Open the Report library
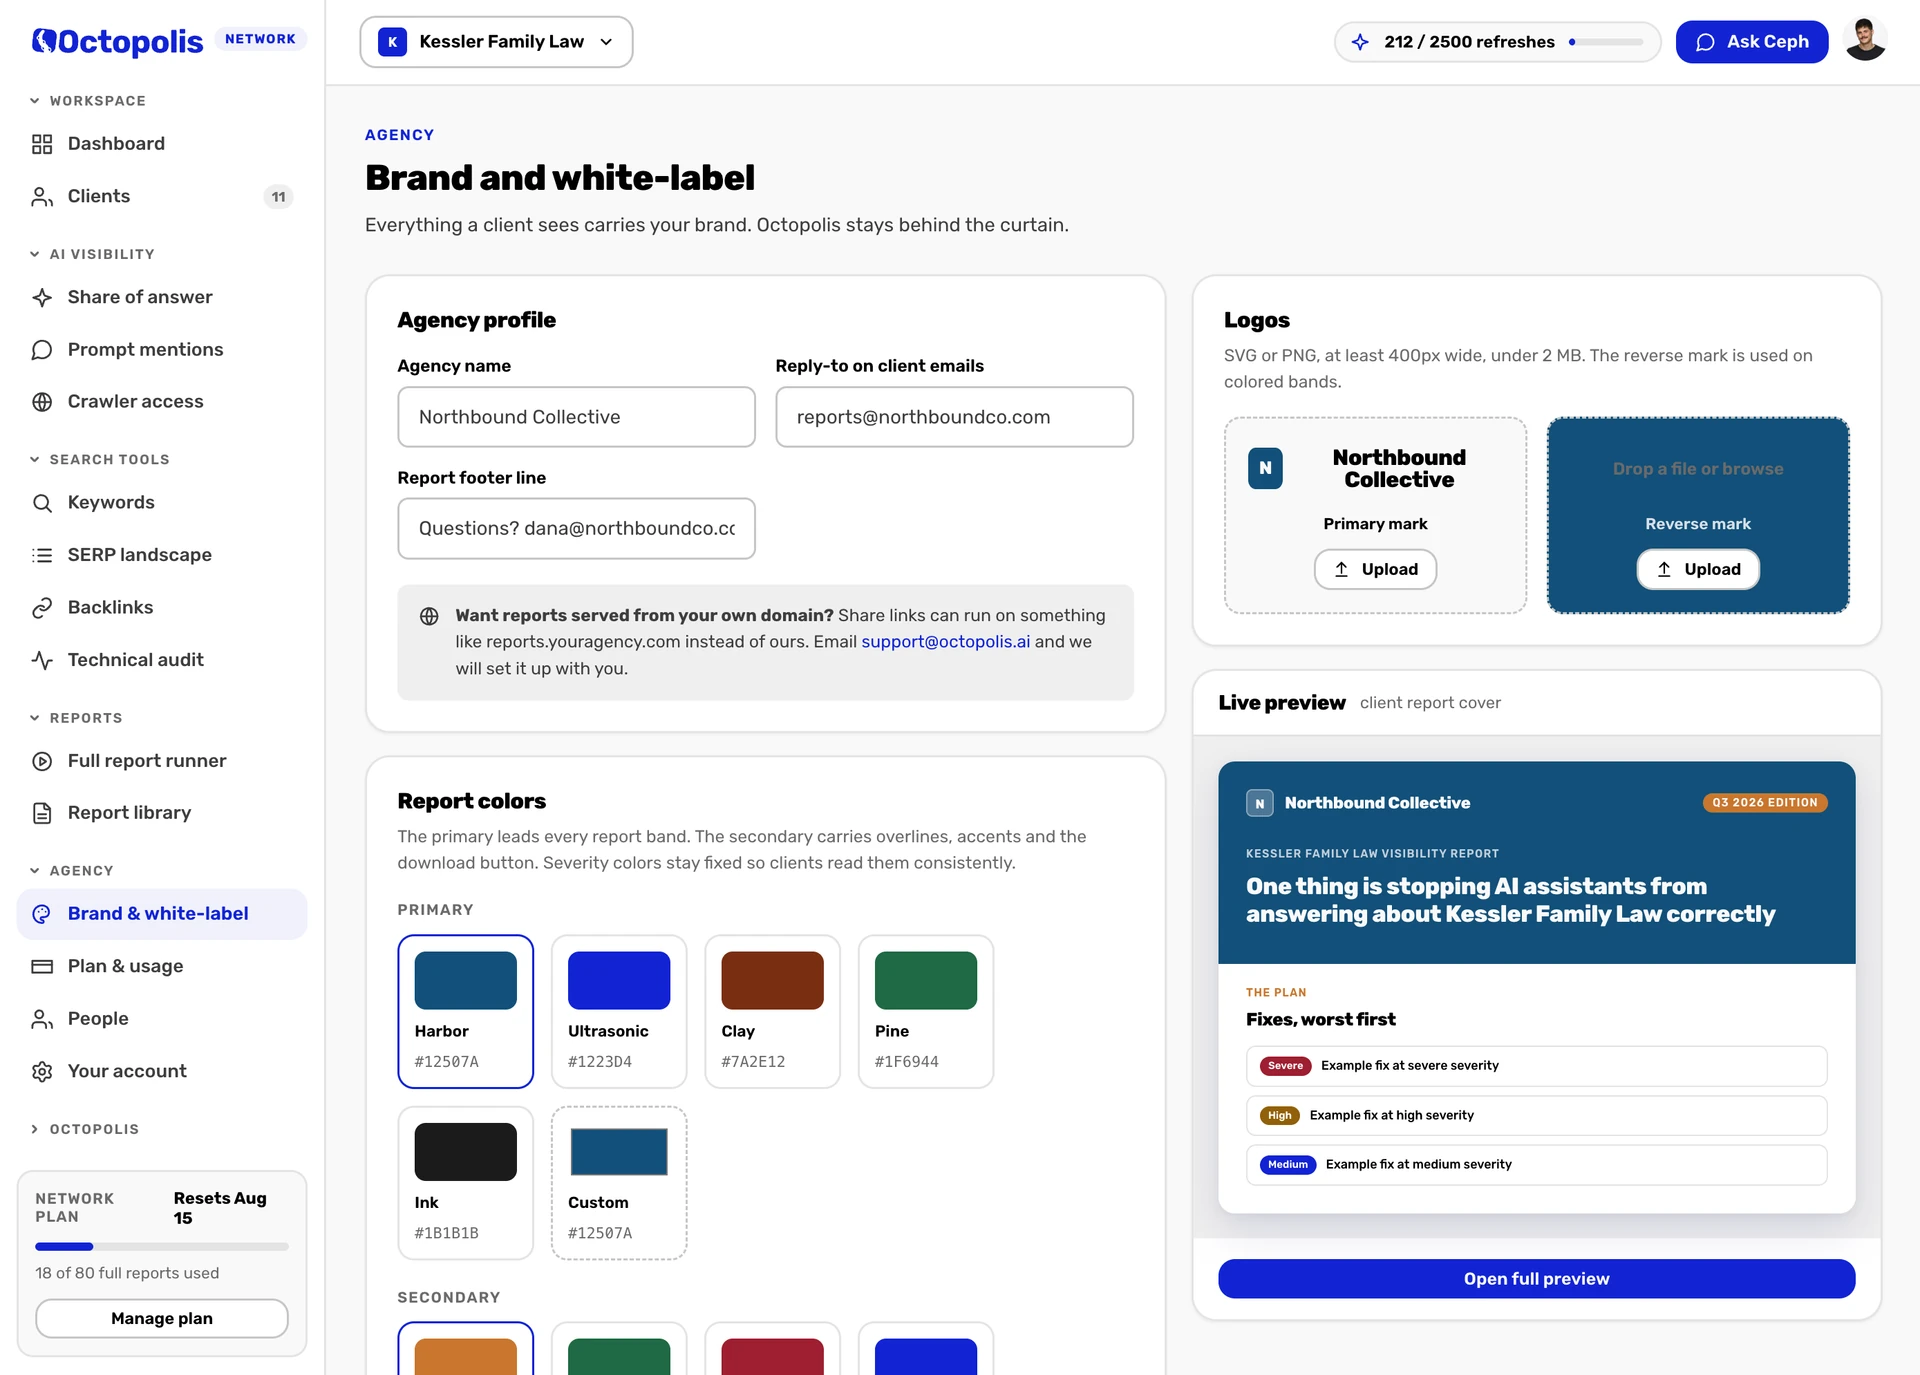Screen dimensions: 1920x1375 (x=162, y=813)
